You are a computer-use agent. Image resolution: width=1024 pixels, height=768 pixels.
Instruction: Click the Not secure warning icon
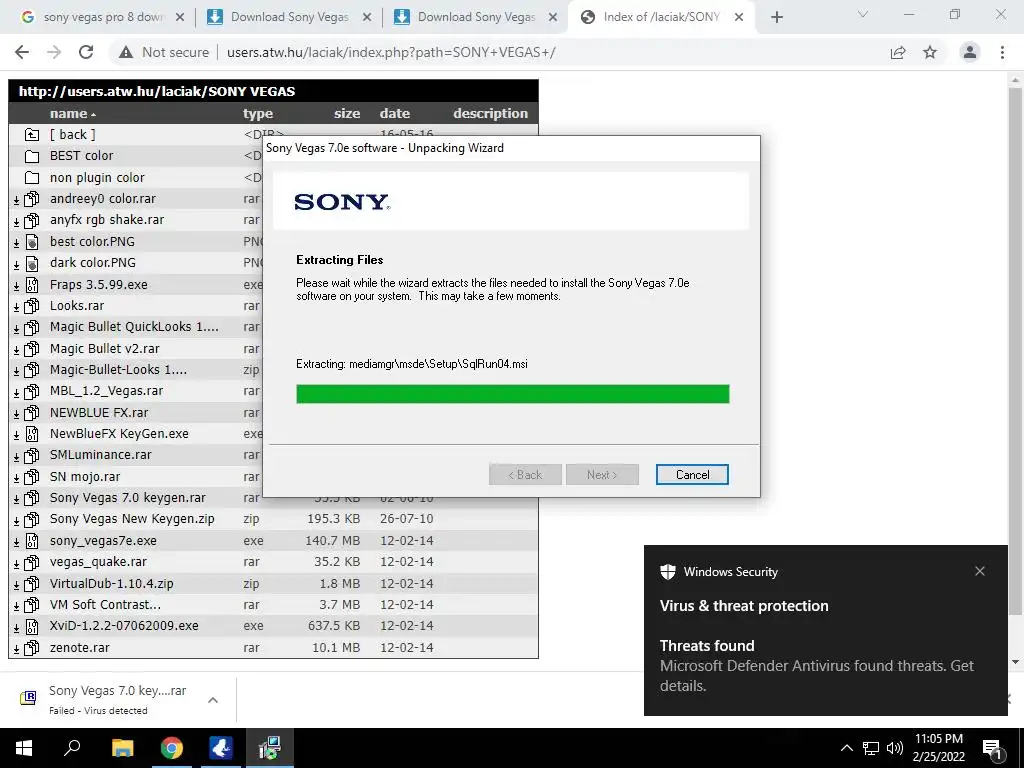coord(126,52)
